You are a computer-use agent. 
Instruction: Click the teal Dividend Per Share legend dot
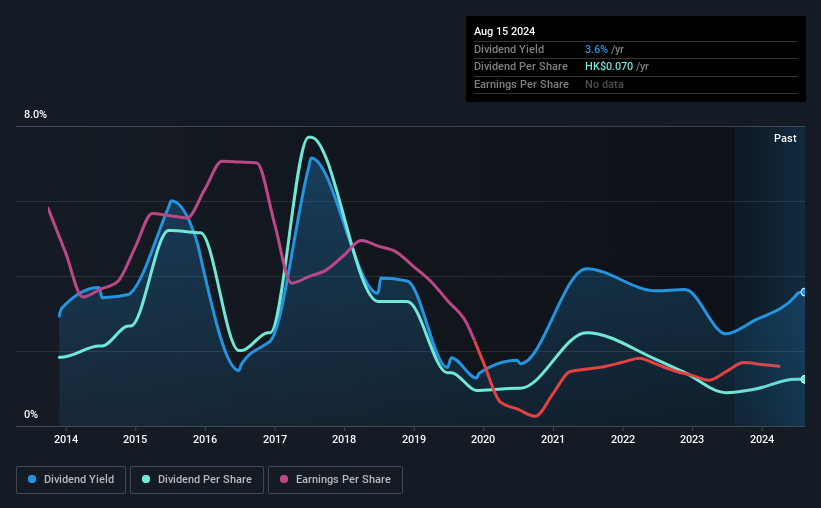(x=146, y=479)
